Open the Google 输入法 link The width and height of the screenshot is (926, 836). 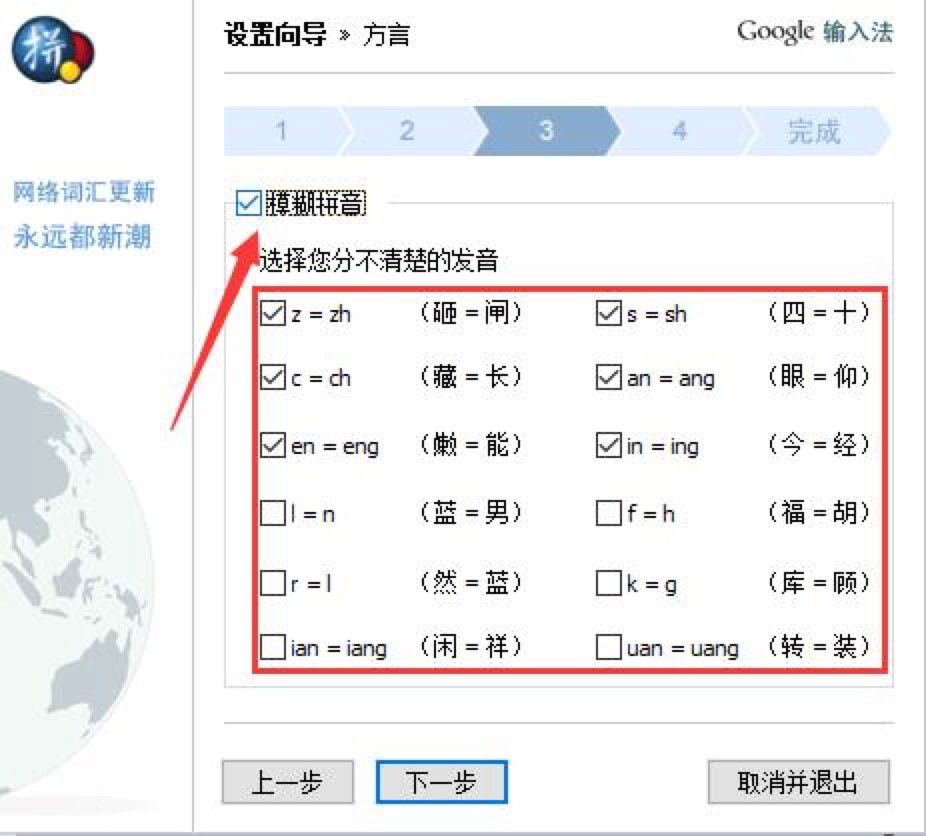point(814,33)
